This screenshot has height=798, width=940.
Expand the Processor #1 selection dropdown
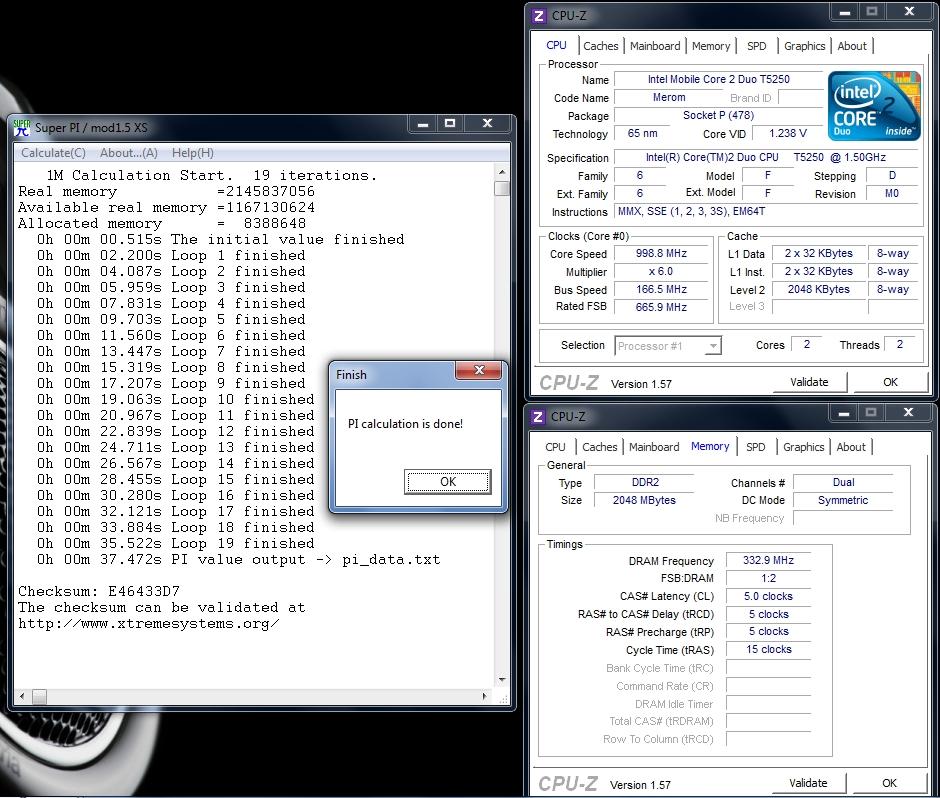713,346
